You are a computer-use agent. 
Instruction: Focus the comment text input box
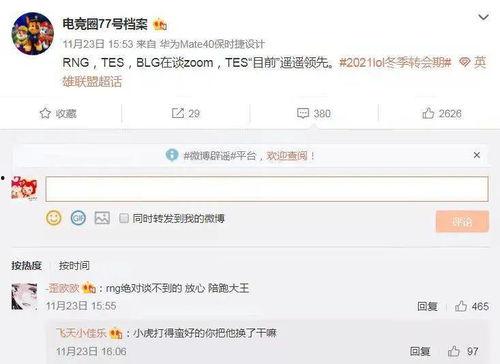(x=267, y=189)
